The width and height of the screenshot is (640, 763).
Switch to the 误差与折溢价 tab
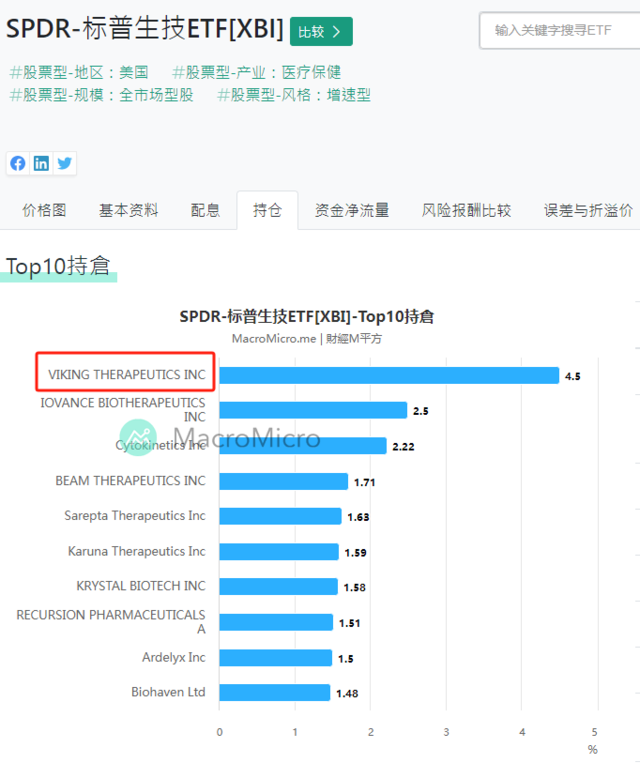[x=588, y=210]
